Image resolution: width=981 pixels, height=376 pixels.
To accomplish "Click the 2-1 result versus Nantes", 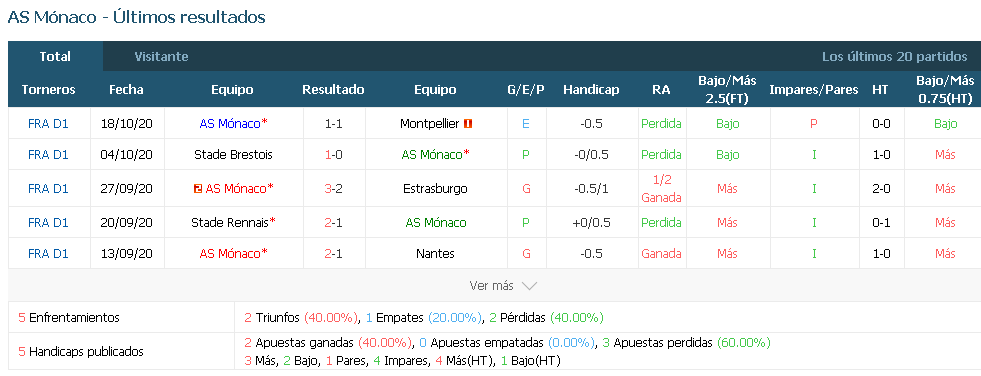I will point(333,253).
